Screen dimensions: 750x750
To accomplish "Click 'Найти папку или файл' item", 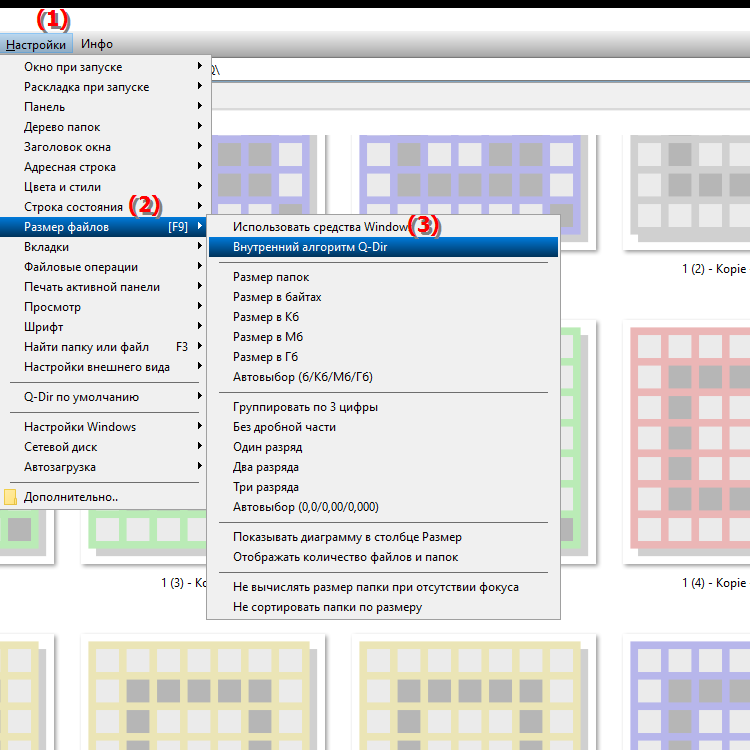I will (x=87, y=347).
